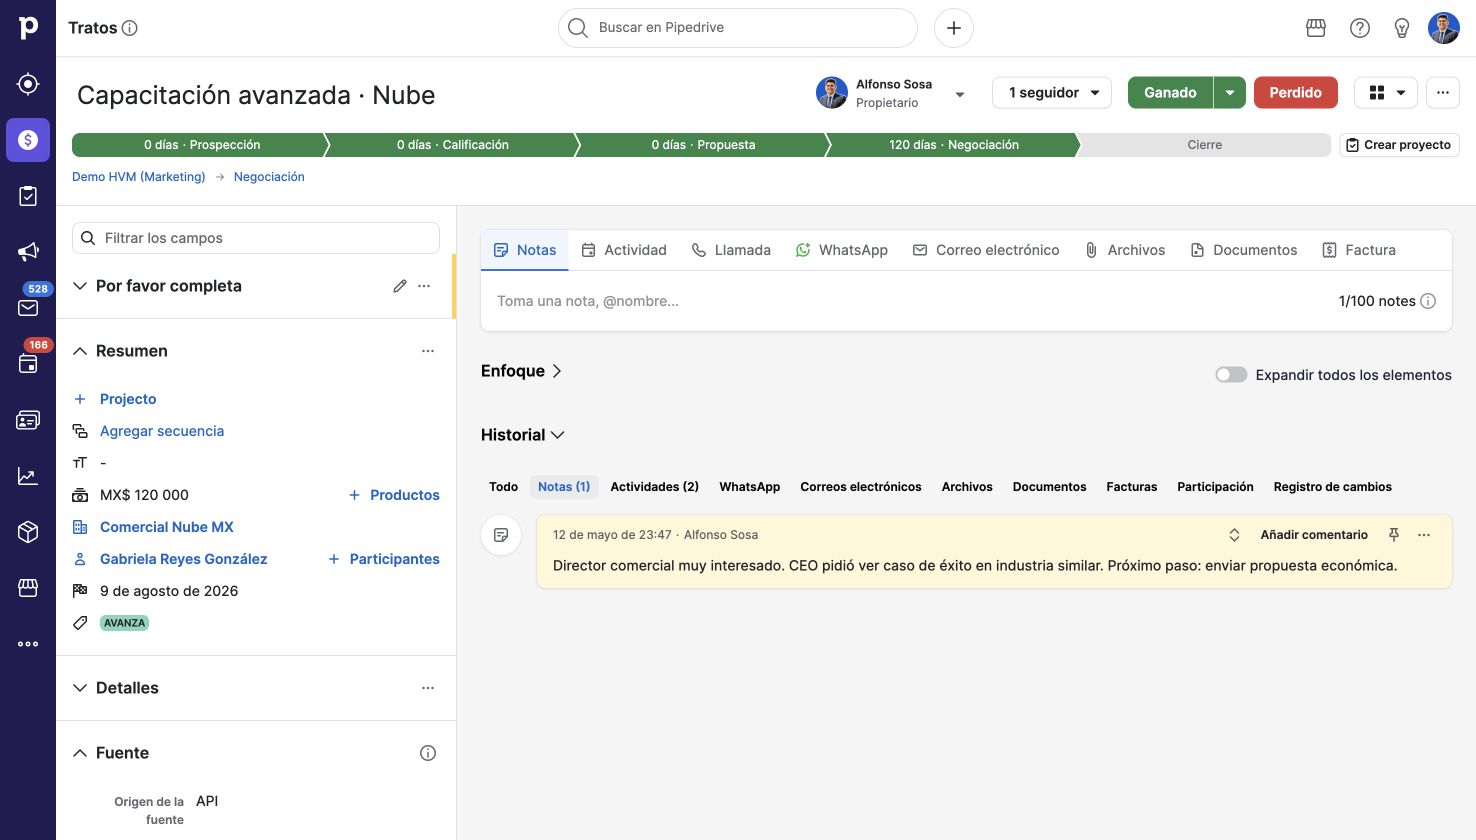This screenshot has width=1476, height=840.
Task: Open more options dots in sidebar
Action: [x=28, y=644]
